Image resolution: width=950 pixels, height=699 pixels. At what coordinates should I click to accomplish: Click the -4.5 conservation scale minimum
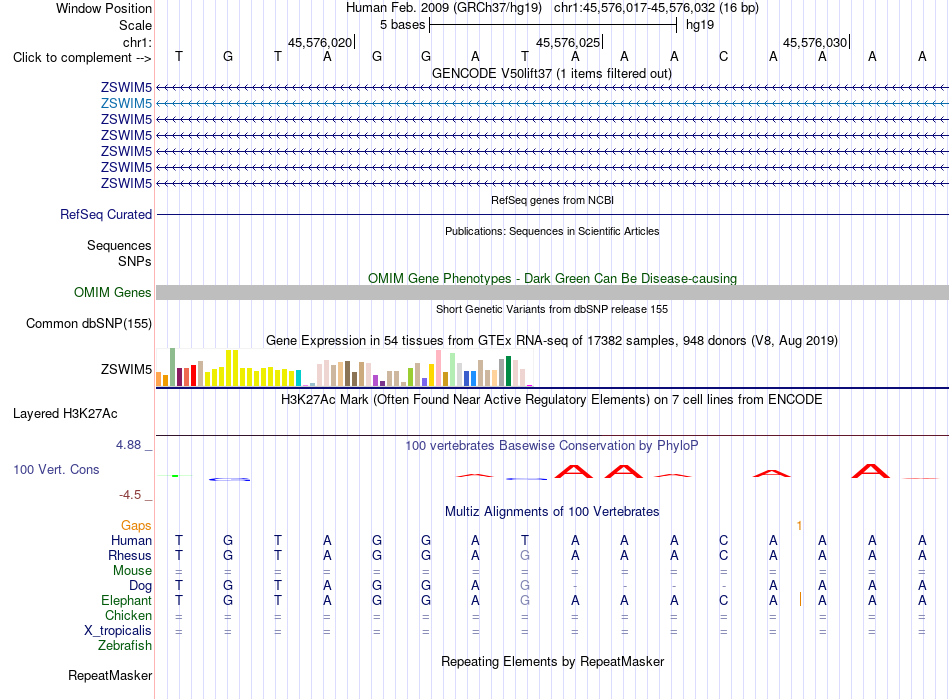[x=130, y=495]
